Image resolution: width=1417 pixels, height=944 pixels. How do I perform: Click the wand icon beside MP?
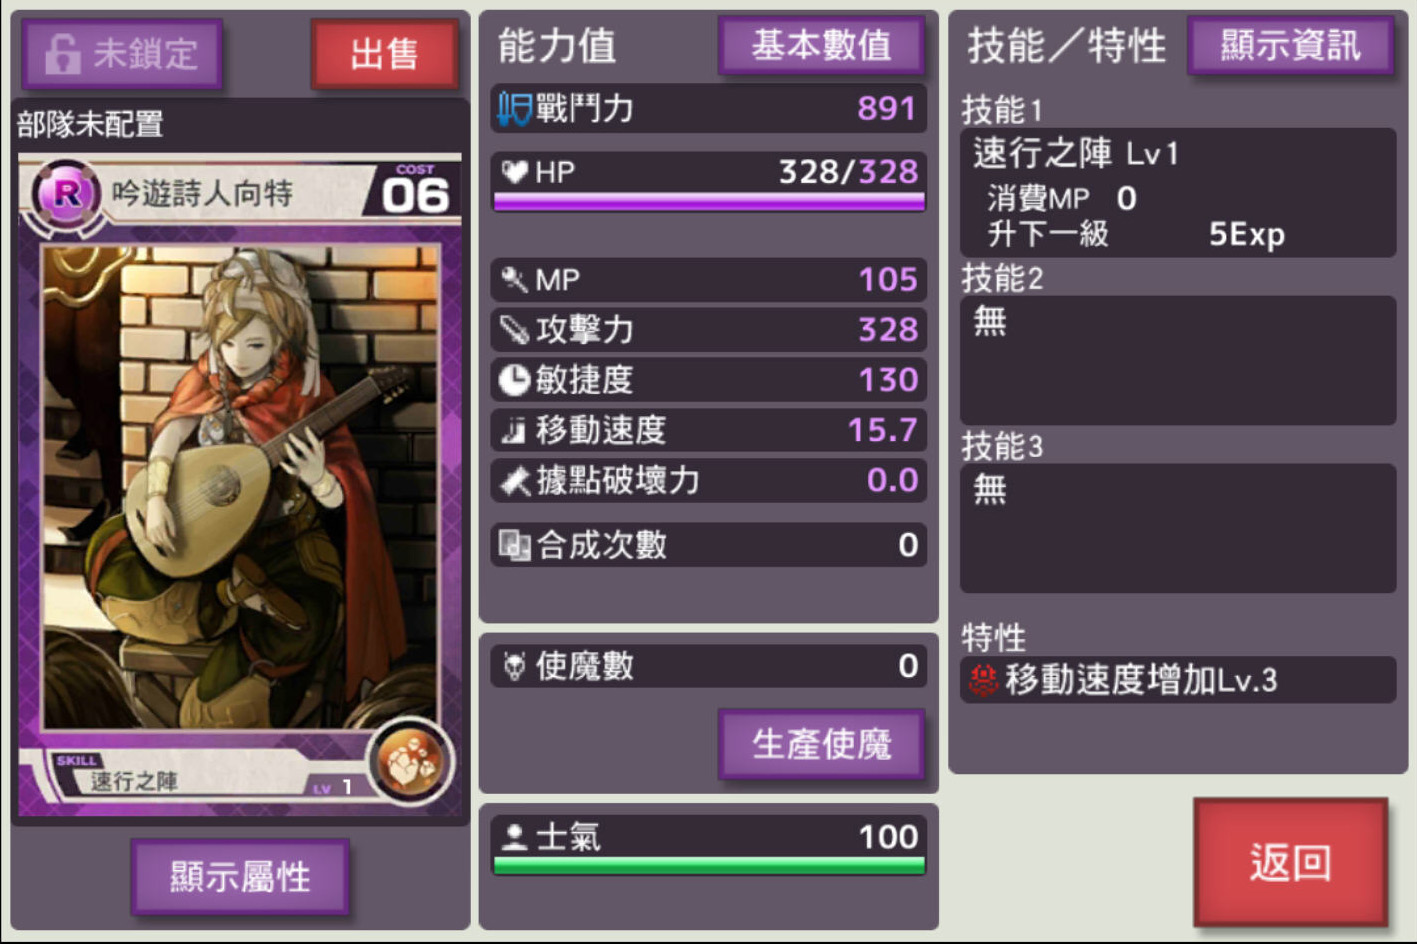click(514, 279)
